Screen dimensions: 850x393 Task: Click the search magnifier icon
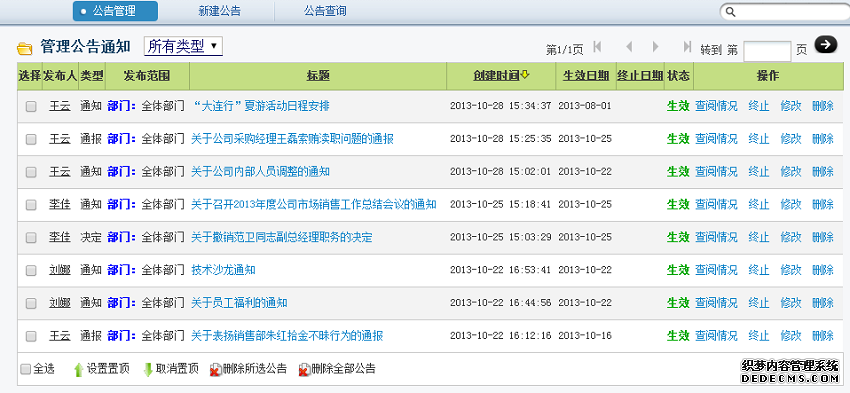point(731,11)
